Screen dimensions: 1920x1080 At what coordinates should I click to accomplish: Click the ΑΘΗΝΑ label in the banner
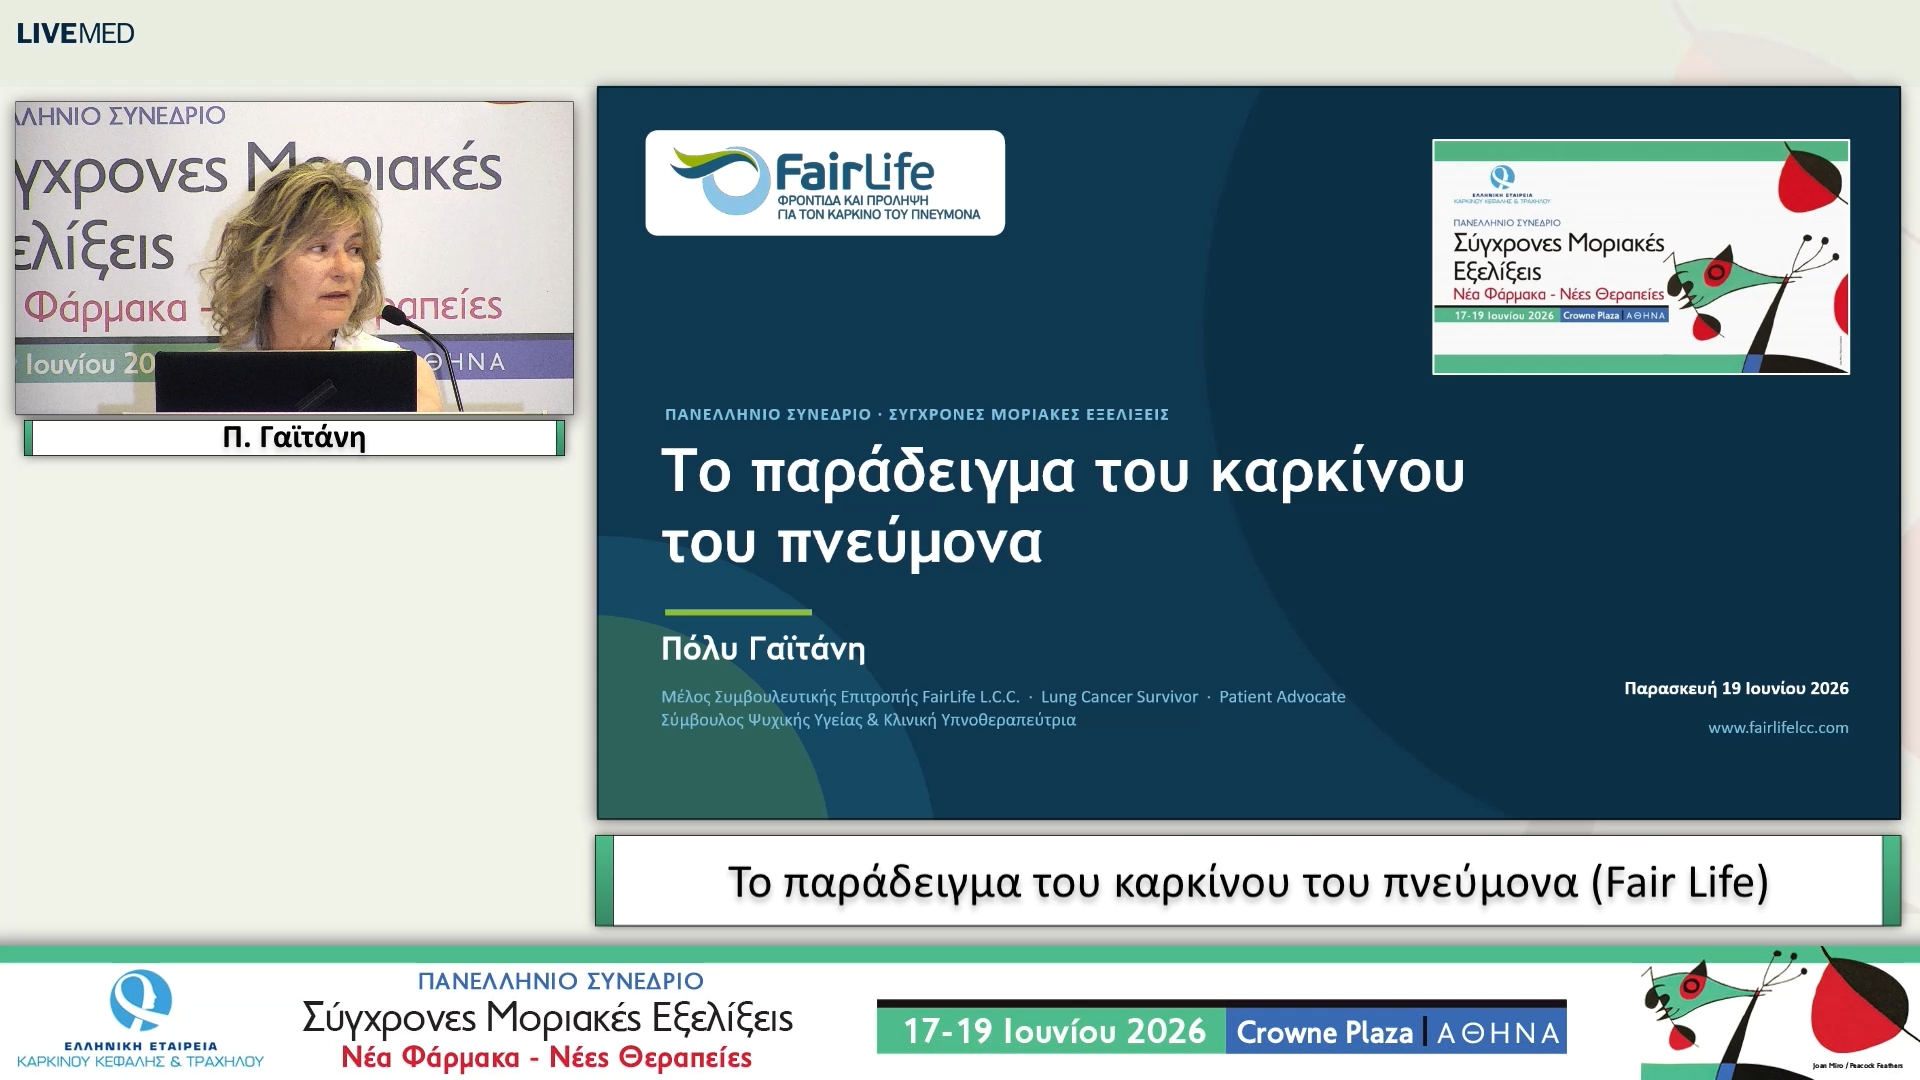click(x=1497, y=1033)
